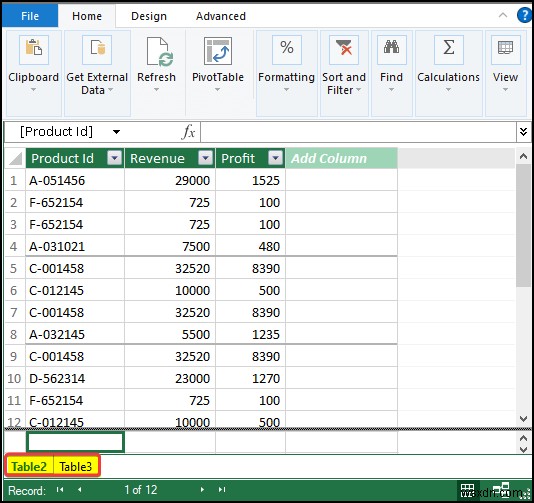Select Revenue cell 23000
534x503 pixels.
tap(170, 378)
